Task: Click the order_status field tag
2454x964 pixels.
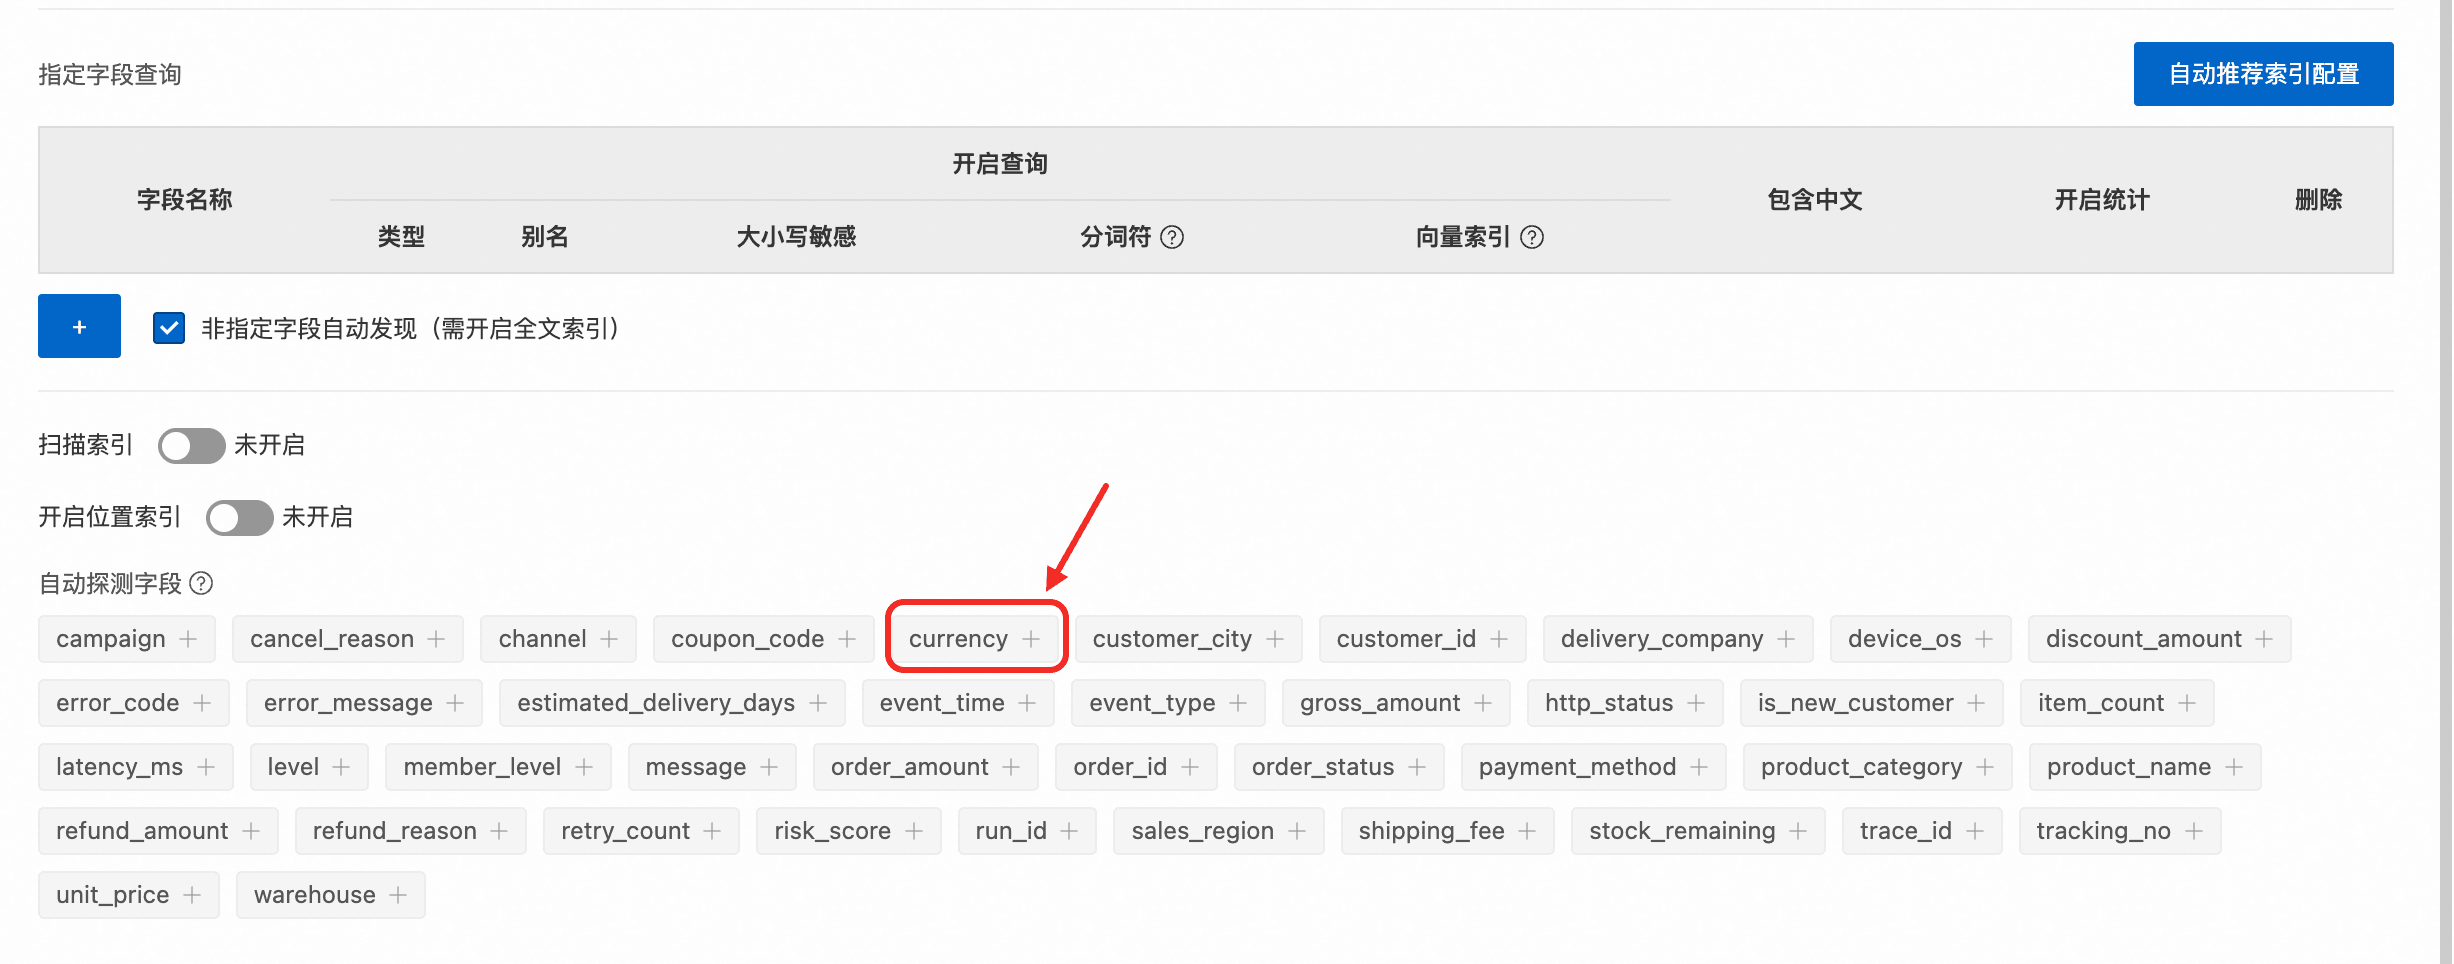Action: click(1339, 767)
